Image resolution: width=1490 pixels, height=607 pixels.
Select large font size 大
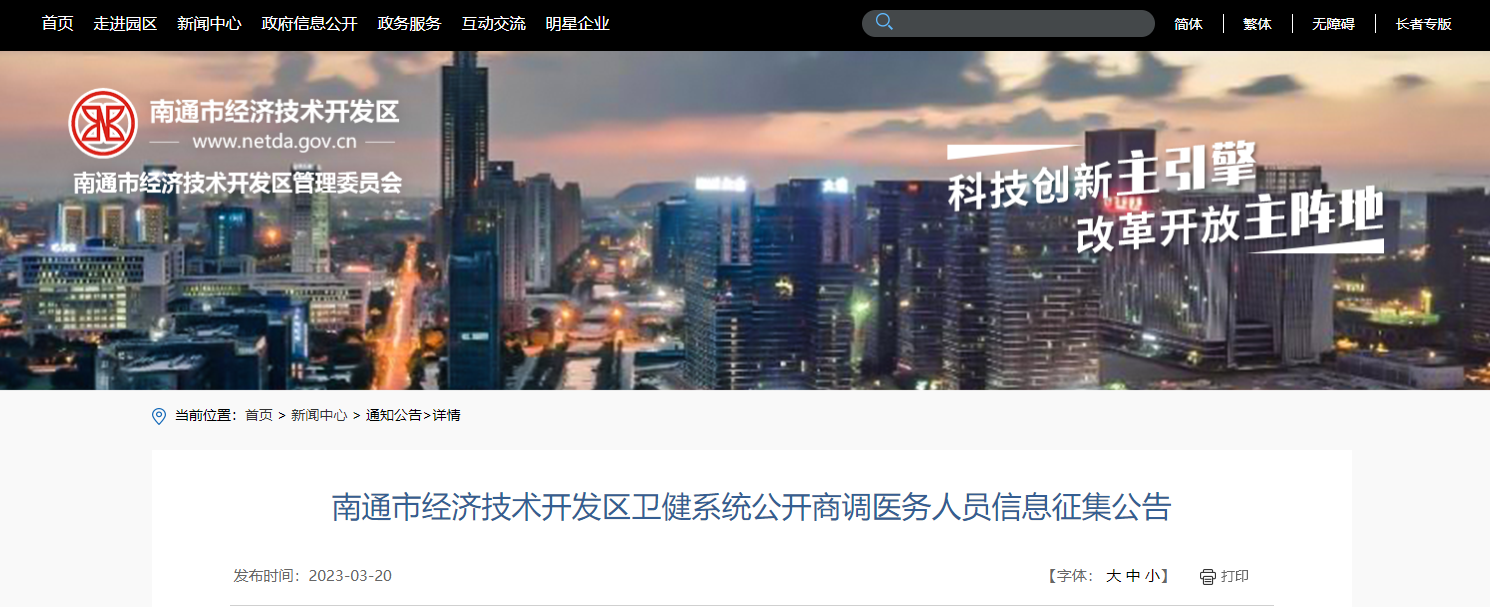pyautogui.click(x=1113, y=576)
